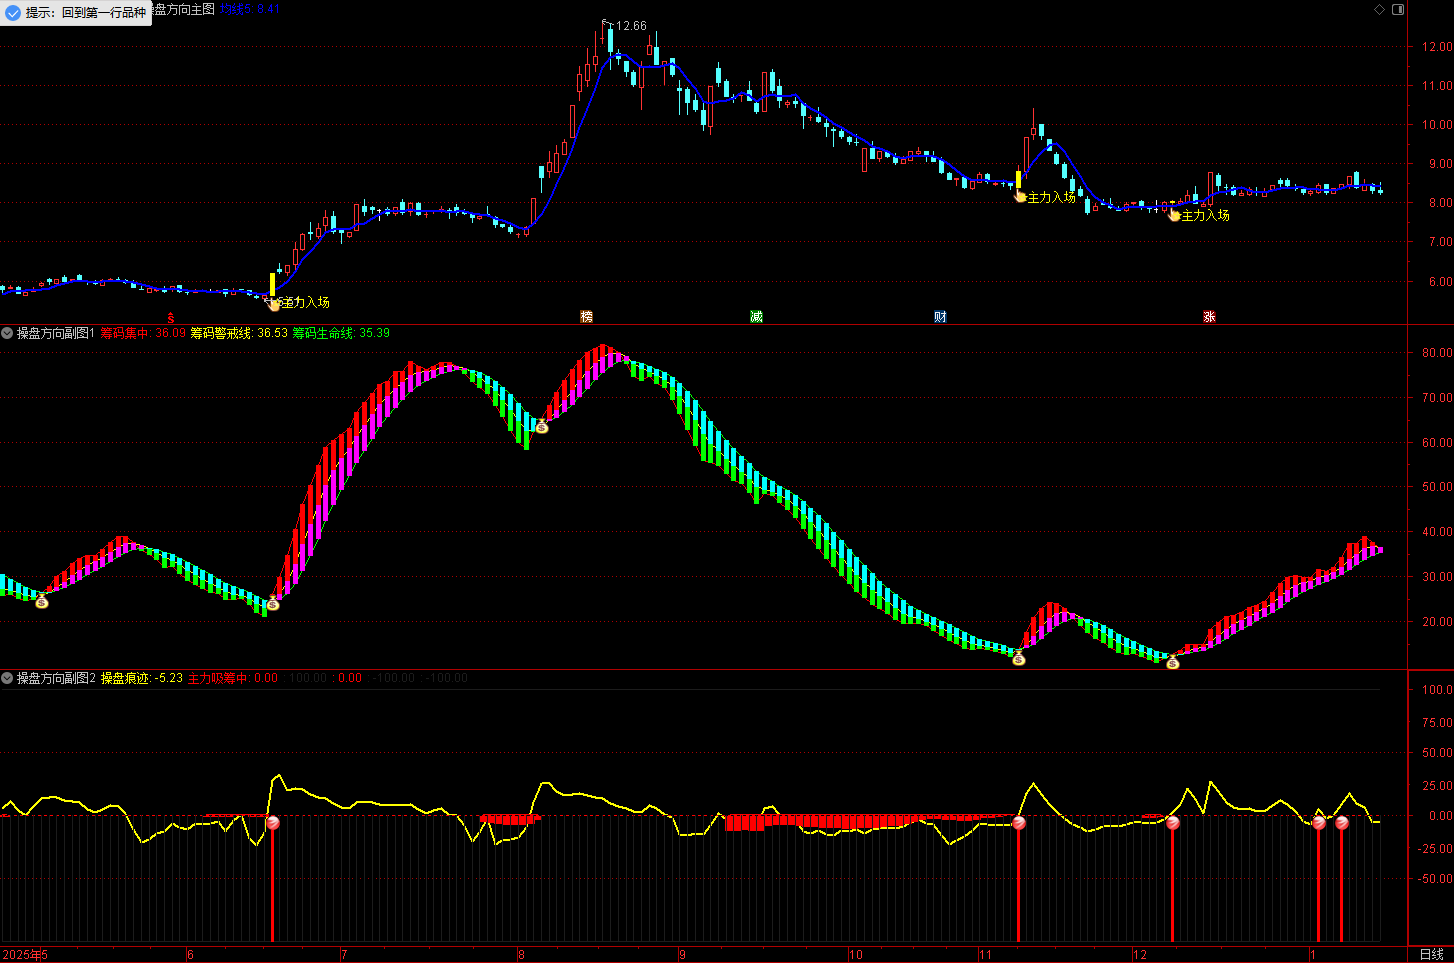Click the 操盘方向副图1 indicator title
Viewport: 1454px width, 963px height.
click(x=56, y=333)
